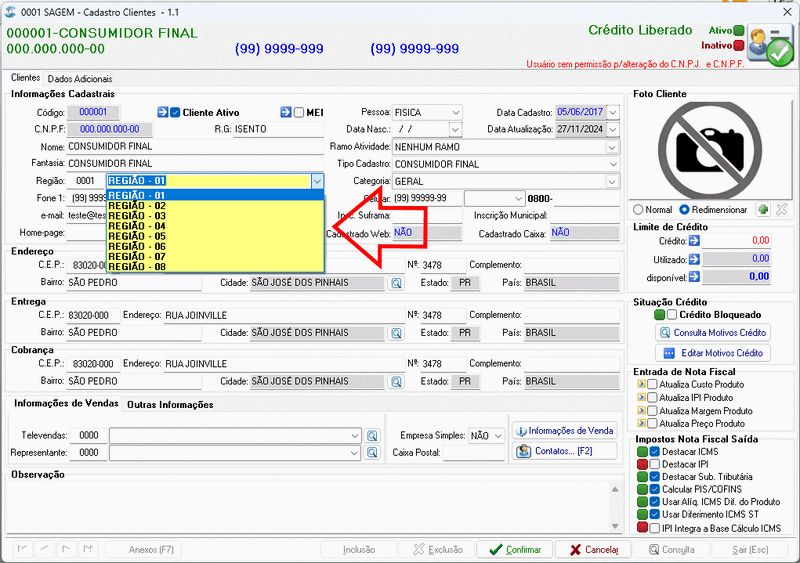The width and height of the screenshot is (800, 563).
Task: Click the blue arrow next to Cliente Ativo
Action: [x=162, y=112]
